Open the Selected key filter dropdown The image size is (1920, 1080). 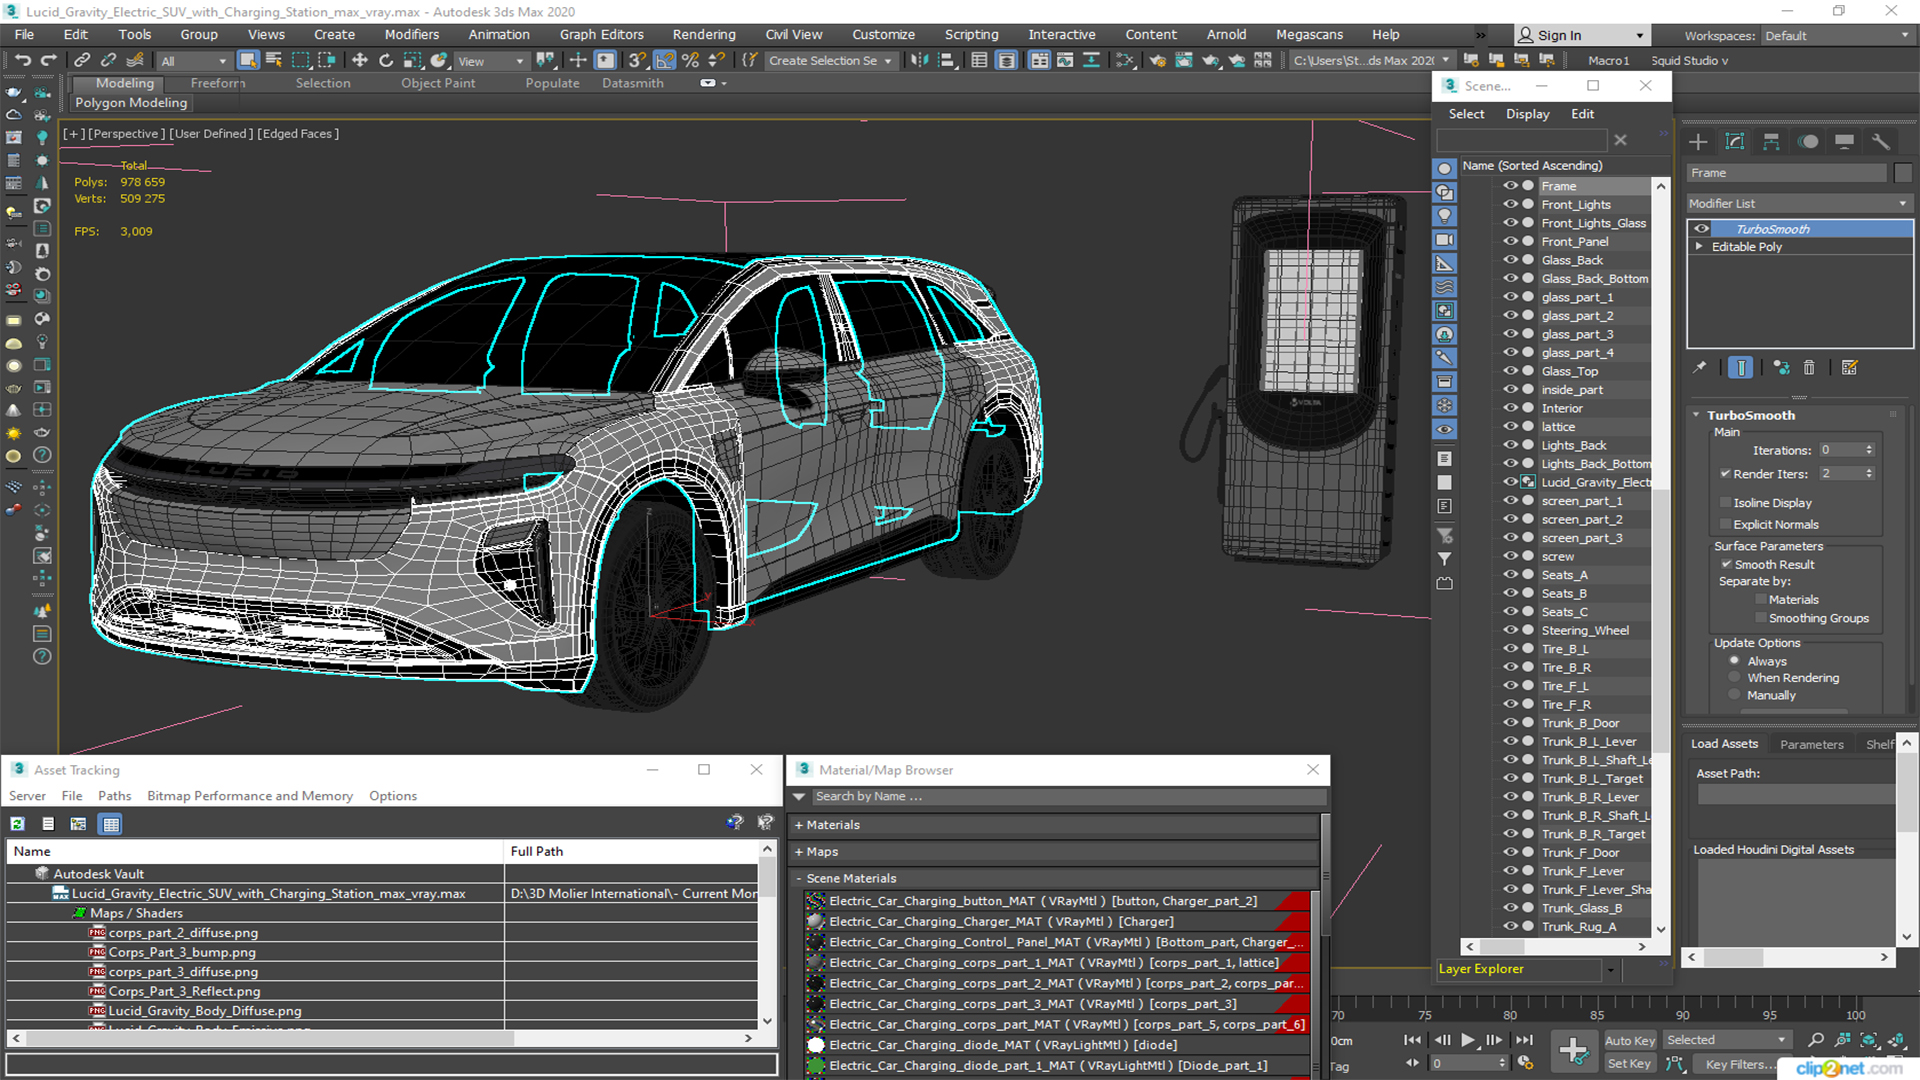click(x=1726, y=1040)
